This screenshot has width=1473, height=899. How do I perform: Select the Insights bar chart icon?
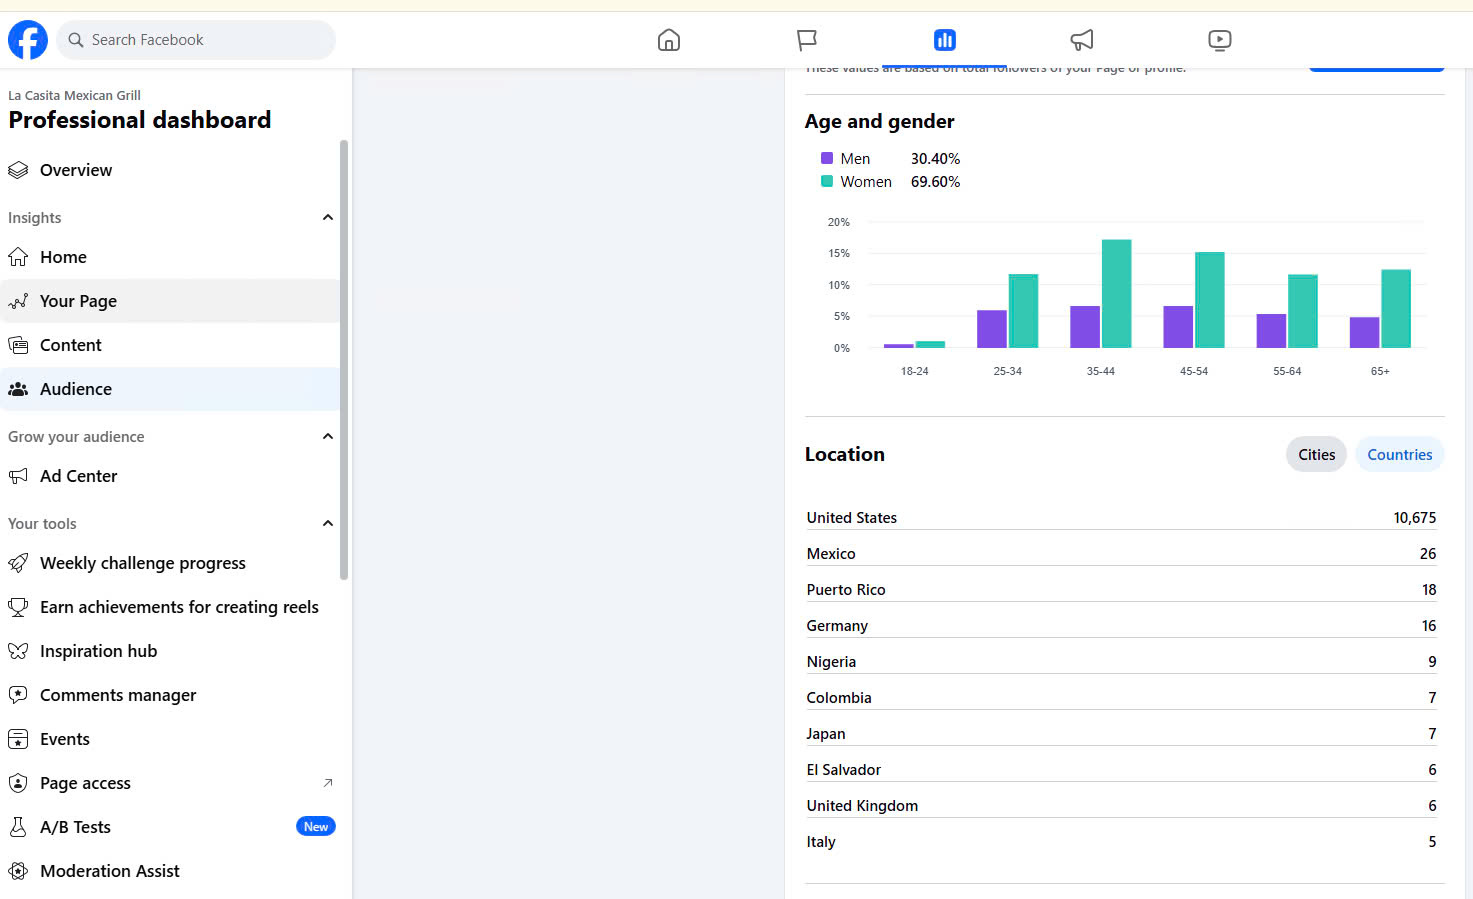pyautogui.click(x=944, y=40)
